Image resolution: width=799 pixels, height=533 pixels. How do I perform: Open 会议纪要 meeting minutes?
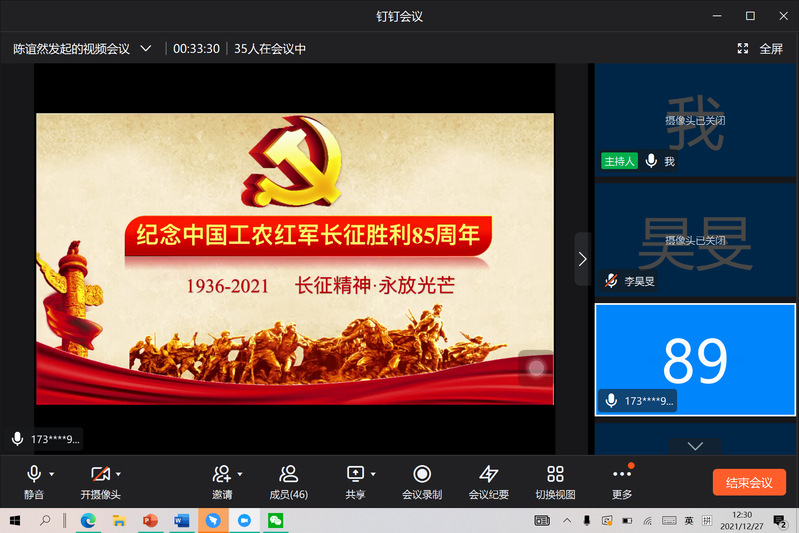click(489, 482)
